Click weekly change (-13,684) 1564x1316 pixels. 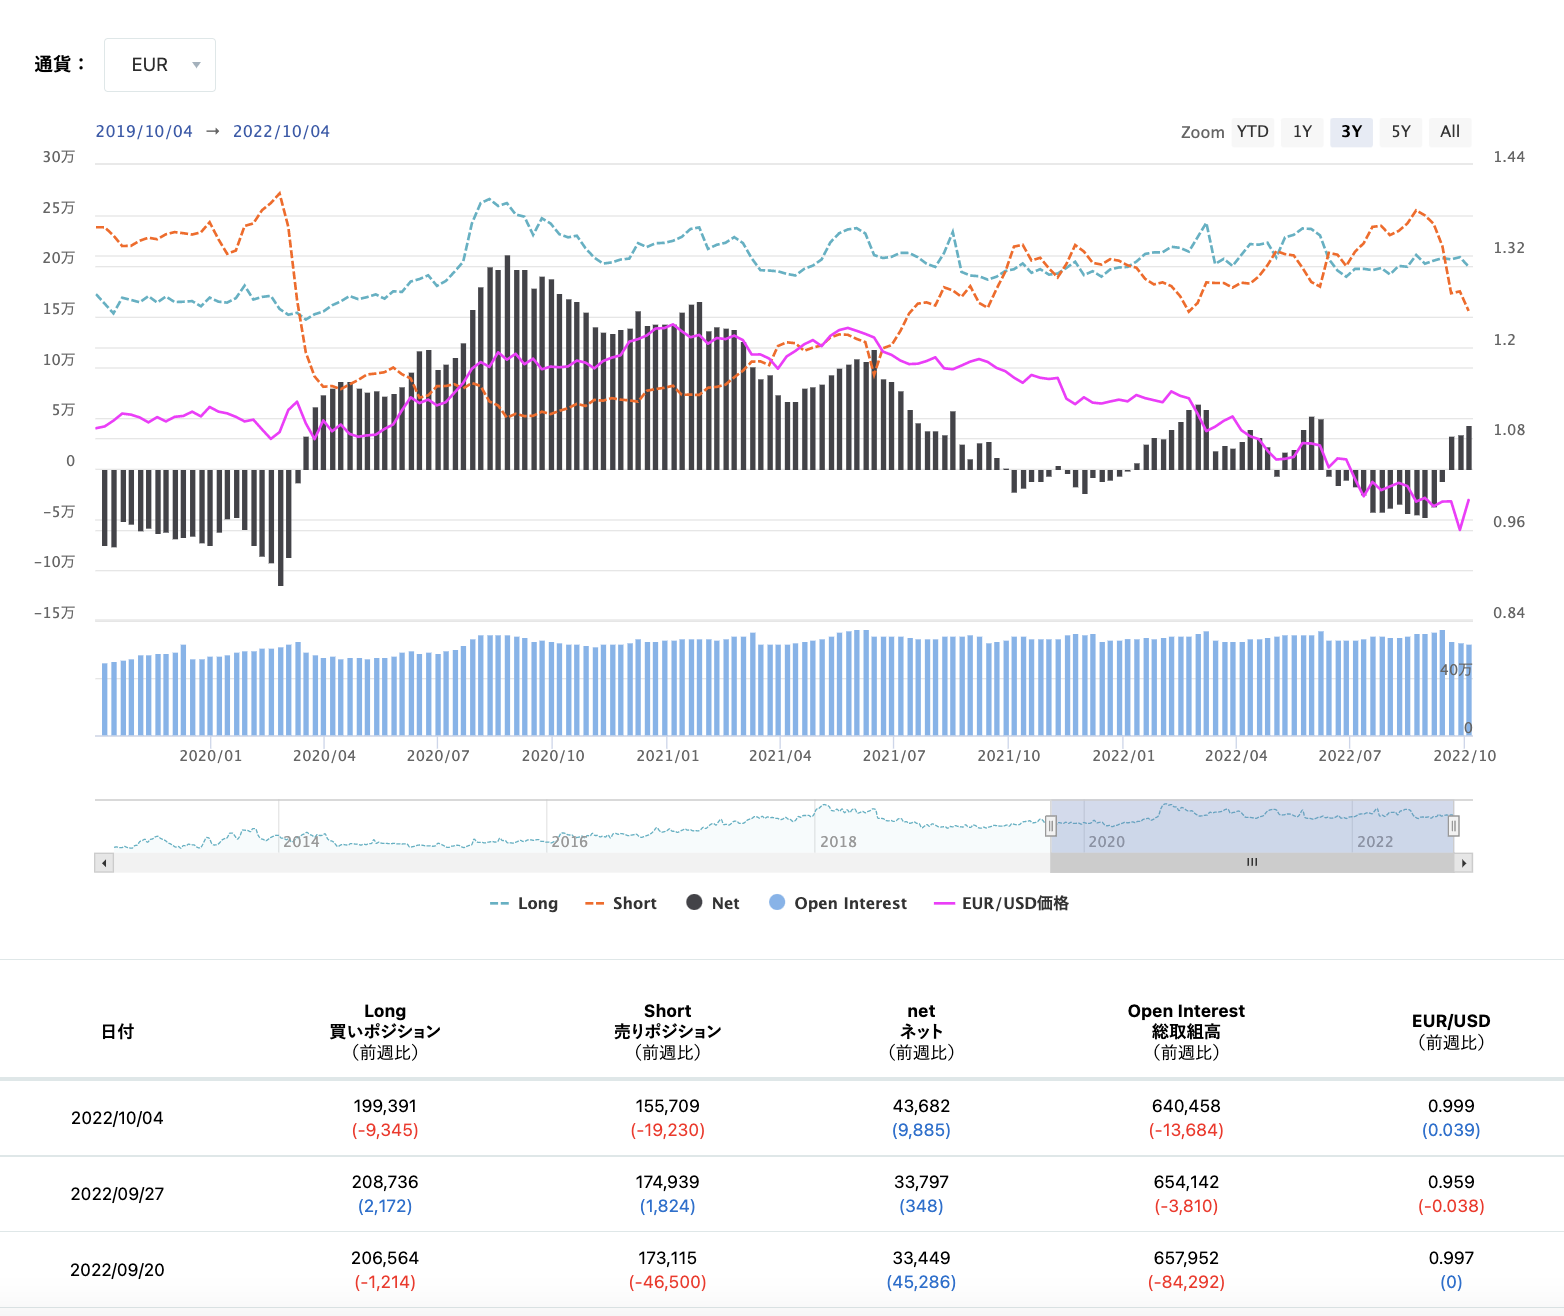click(1186, 1130)
